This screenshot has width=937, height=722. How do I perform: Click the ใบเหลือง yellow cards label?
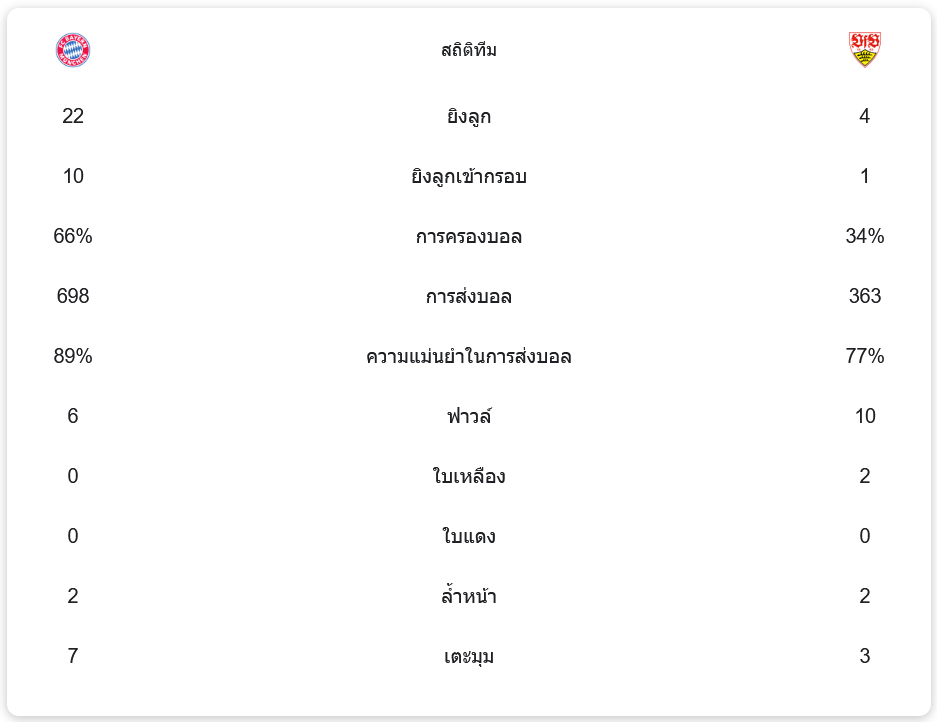tap(468, 477)
